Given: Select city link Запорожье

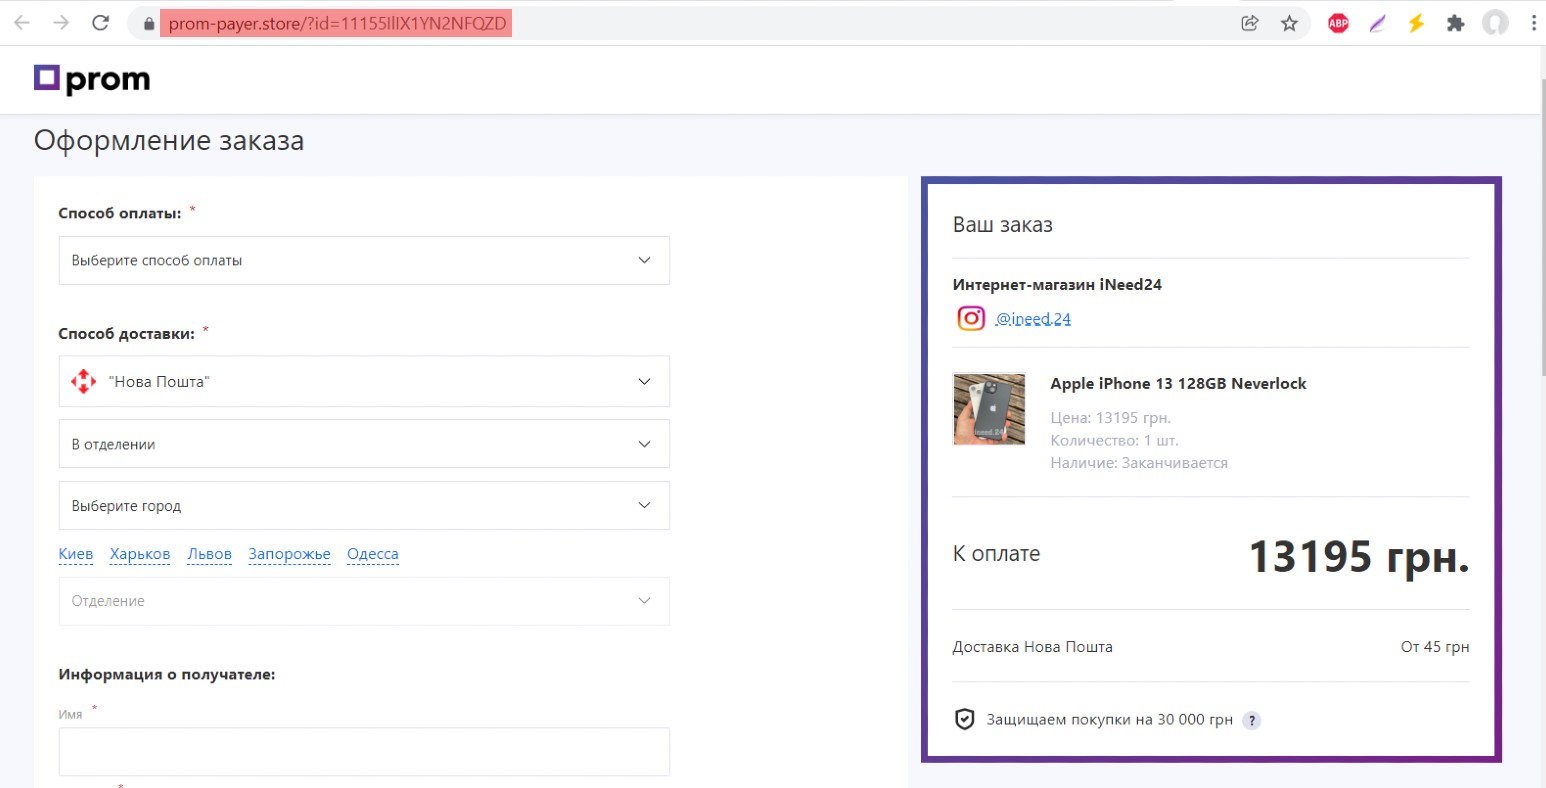Looking at the screenshot, I should pos(289,554).
